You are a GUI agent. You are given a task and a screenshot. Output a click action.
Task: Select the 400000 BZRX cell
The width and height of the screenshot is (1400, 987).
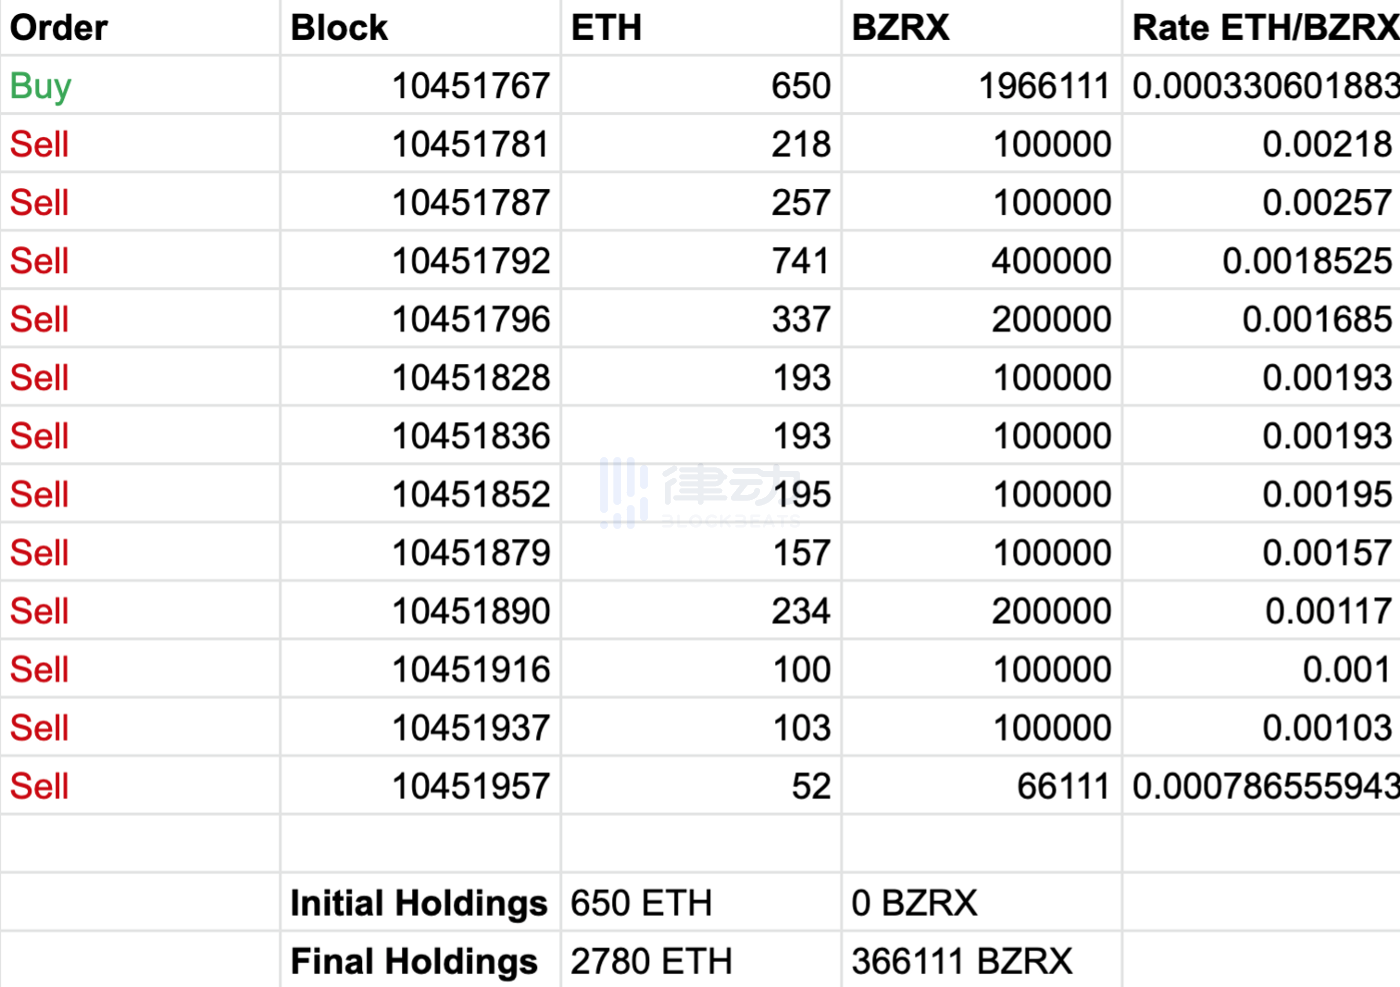coord(1051,261)
